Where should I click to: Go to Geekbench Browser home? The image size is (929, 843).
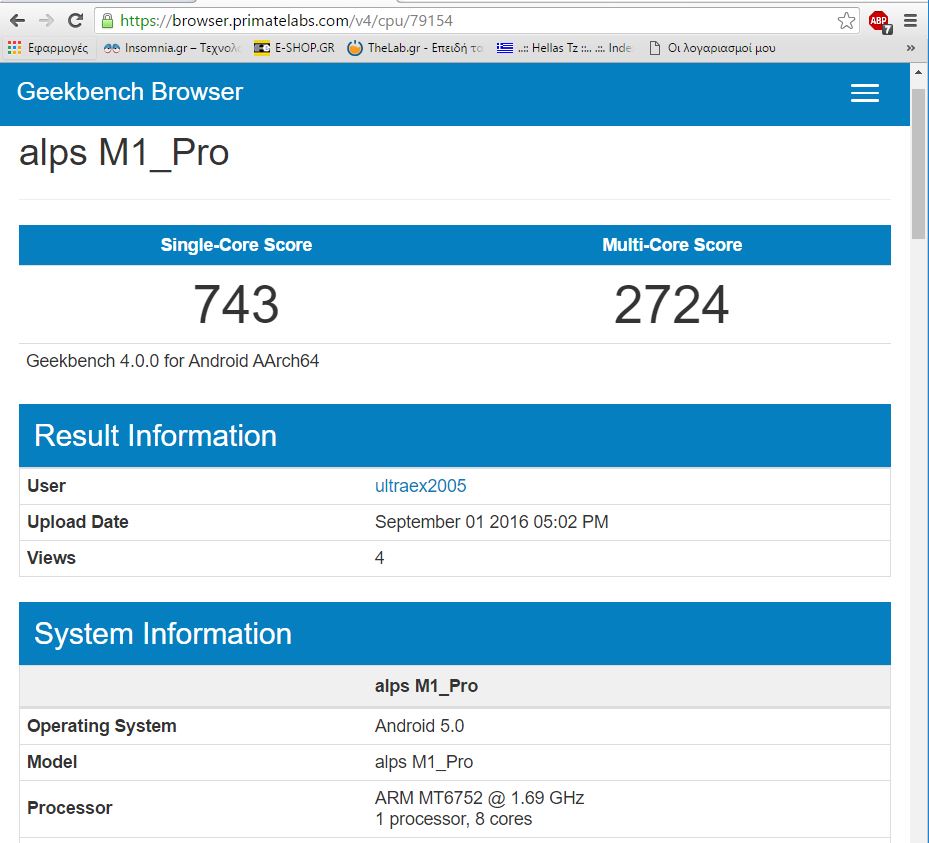tap(130, 92)
